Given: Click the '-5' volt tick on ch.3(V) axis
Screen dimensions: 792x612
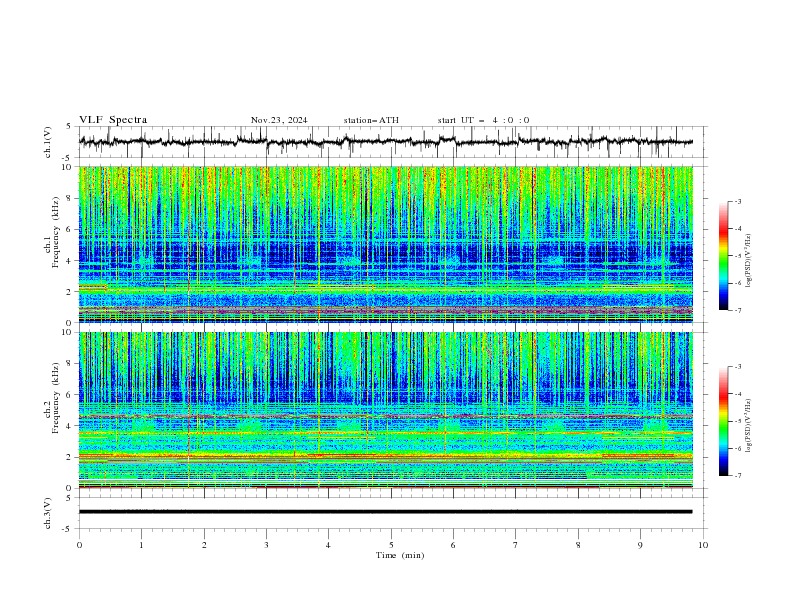Looking at the screenshot, I should (x=68, y=529).
